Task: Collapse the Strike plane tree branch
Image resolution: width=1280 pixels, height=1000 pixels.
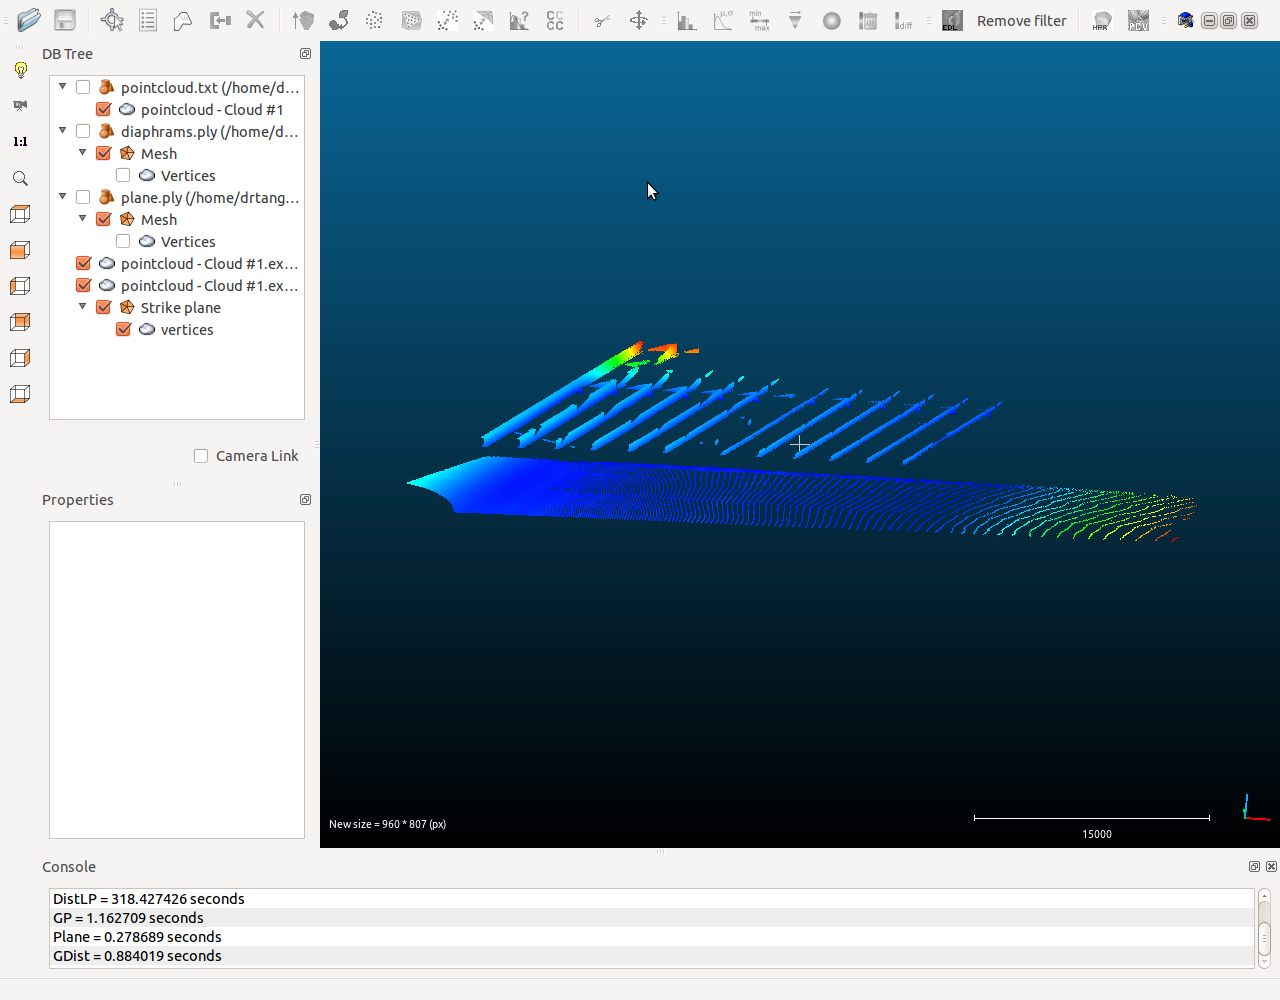Action: point(83,307)
